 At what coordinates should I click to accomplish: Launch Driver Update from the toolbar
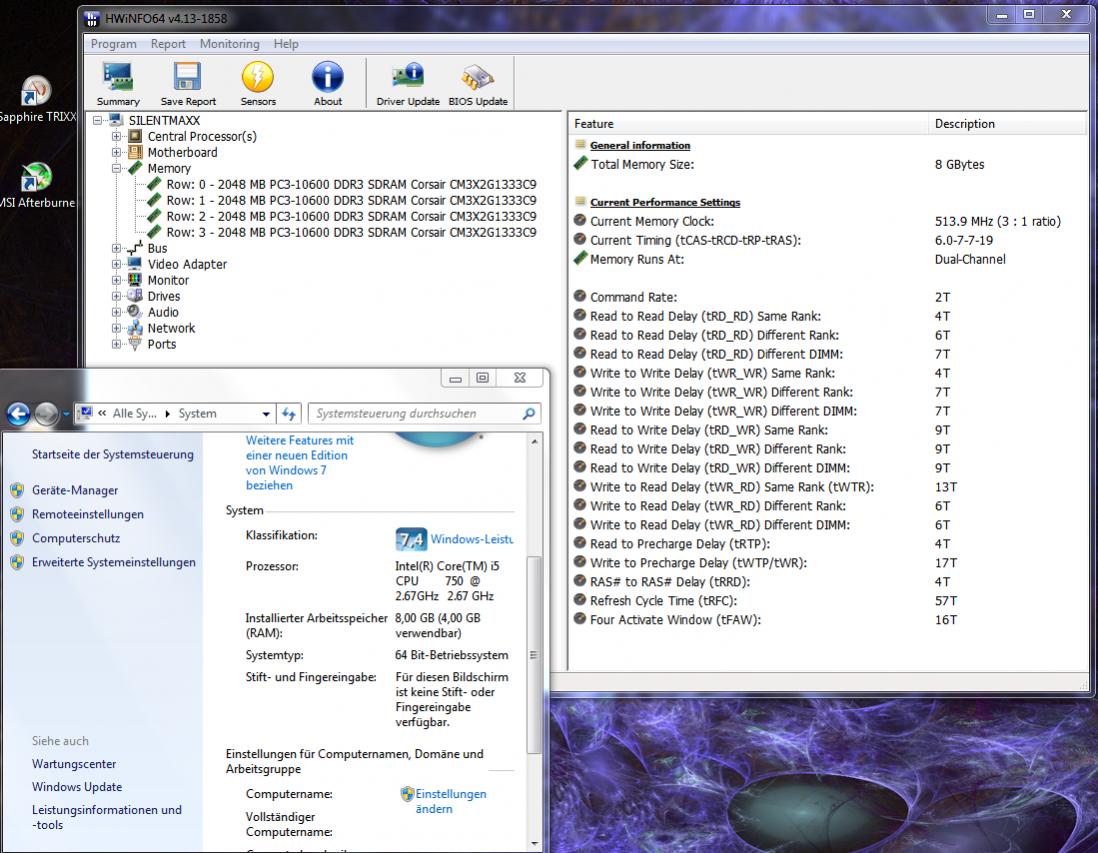coord(408,83)
